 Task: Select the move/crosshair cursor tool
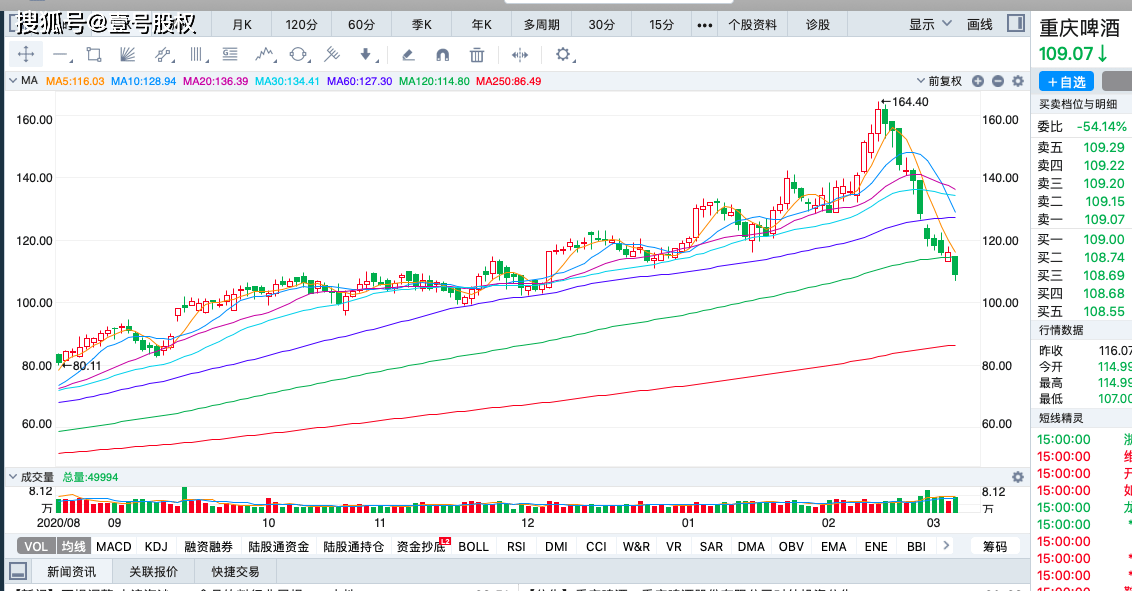coord(26,55)
